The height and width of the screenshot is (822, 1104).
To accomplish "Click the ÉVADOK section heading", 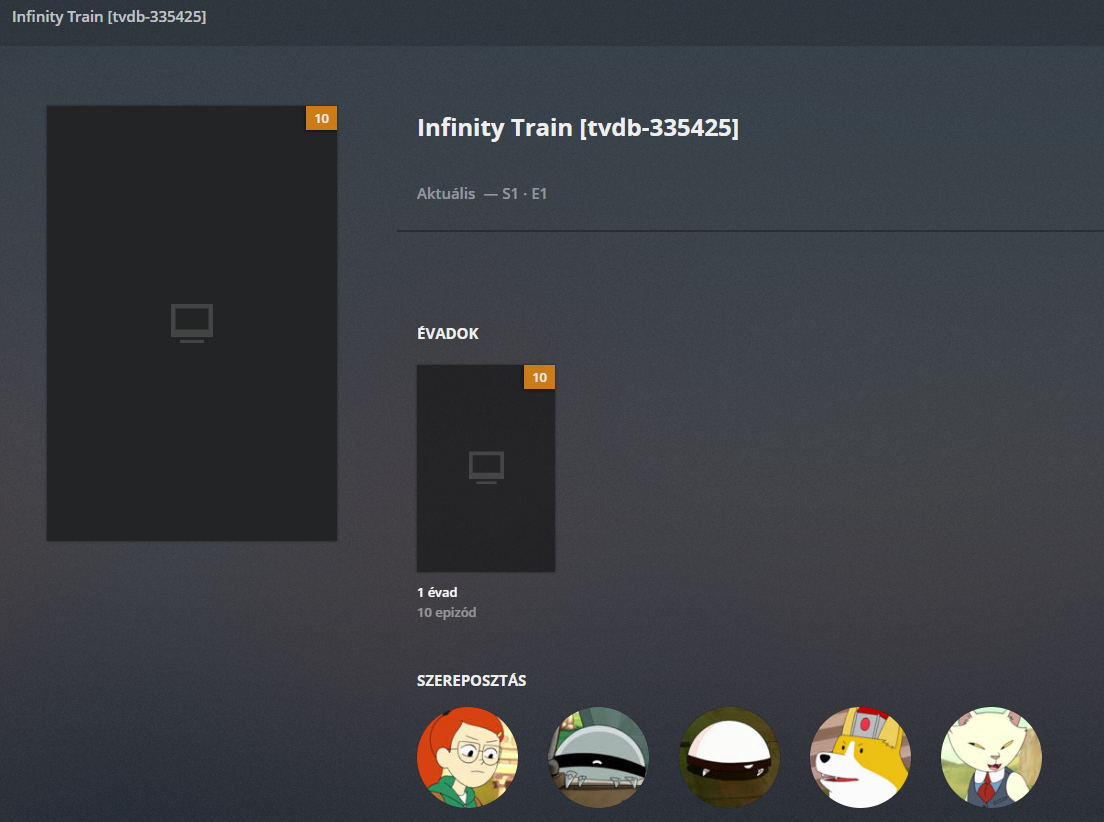I will click(447, 333).
